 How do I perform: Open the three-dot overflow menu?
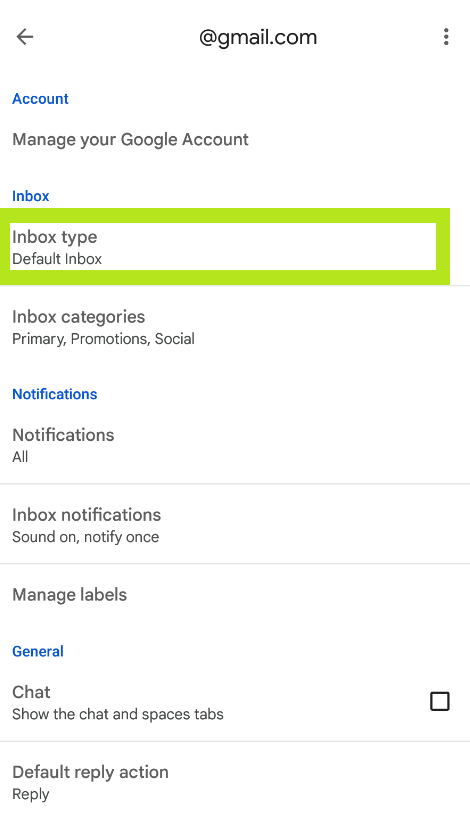tap(445, 37)
